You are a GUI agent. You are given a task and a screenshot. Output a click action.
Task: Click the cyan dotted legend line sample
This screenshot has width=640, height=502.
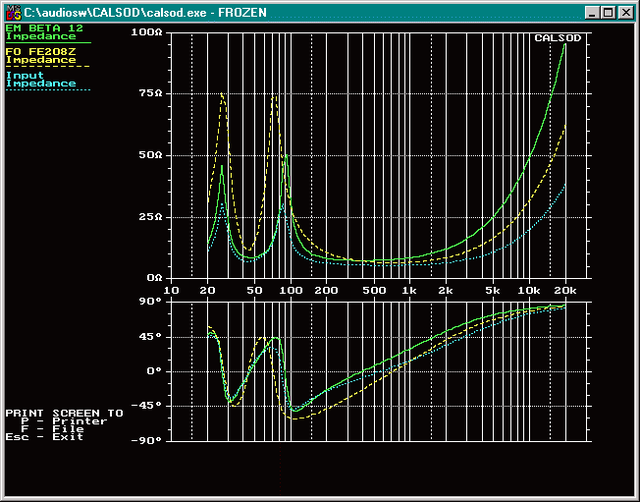pyautogui.click(x=48, y=90)
